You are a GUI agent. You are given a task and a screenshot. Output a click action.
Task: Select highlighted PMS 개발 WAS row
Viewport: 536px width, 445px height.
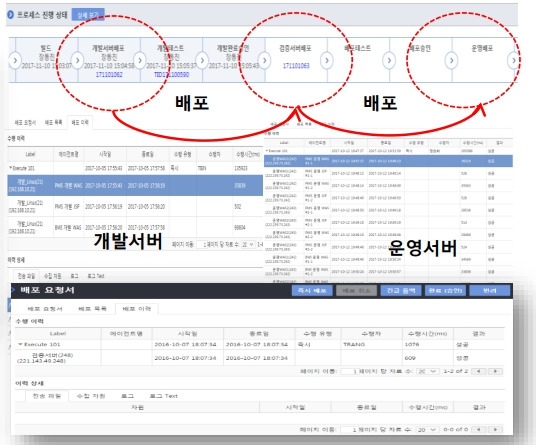pos(135,185)
